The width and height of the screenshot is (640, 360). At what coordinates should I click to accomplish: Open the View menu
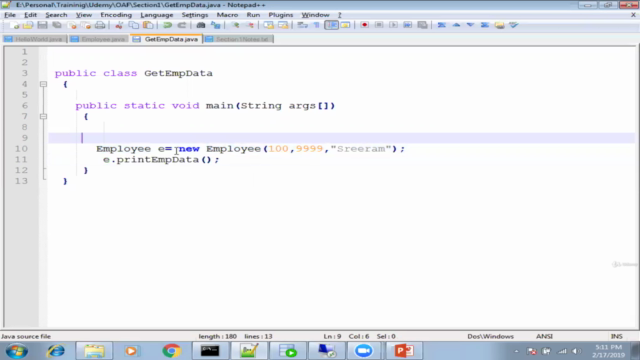pyautogui.click(x=84, y=15)
